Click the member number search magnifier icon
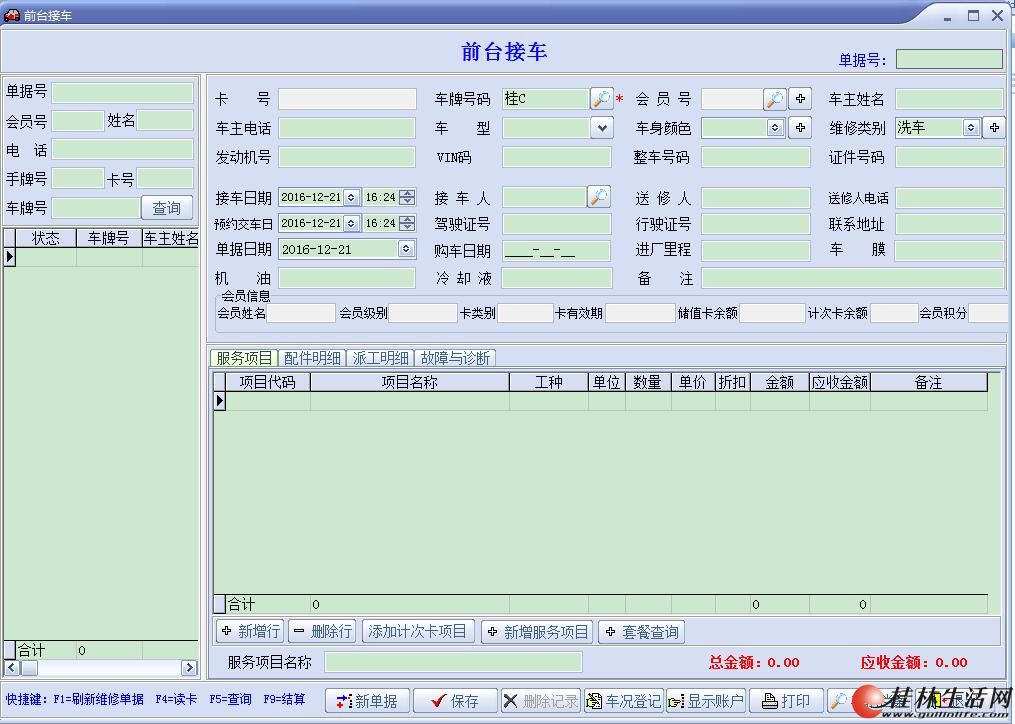1015x724 pixels. pyautogui.click(x=775, y=99)
